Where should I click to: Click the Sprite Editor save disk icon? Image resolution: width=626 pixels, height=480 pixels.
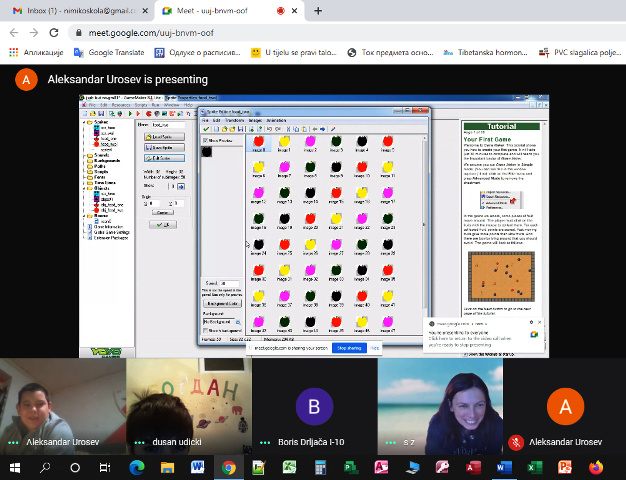pos(240,129)
